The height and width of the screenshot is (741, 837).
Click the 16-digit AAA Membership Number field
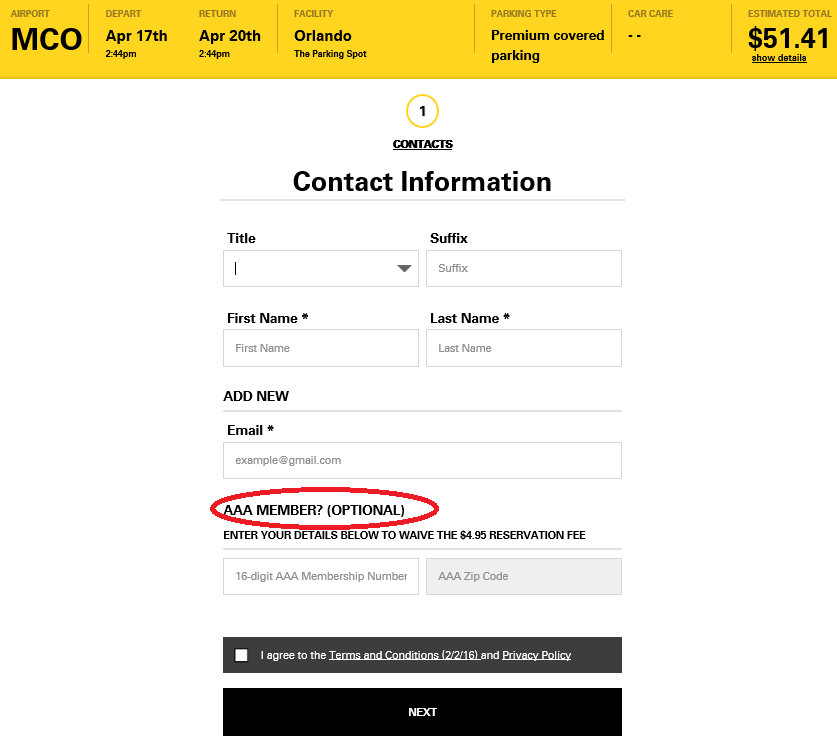pos(320,576)
